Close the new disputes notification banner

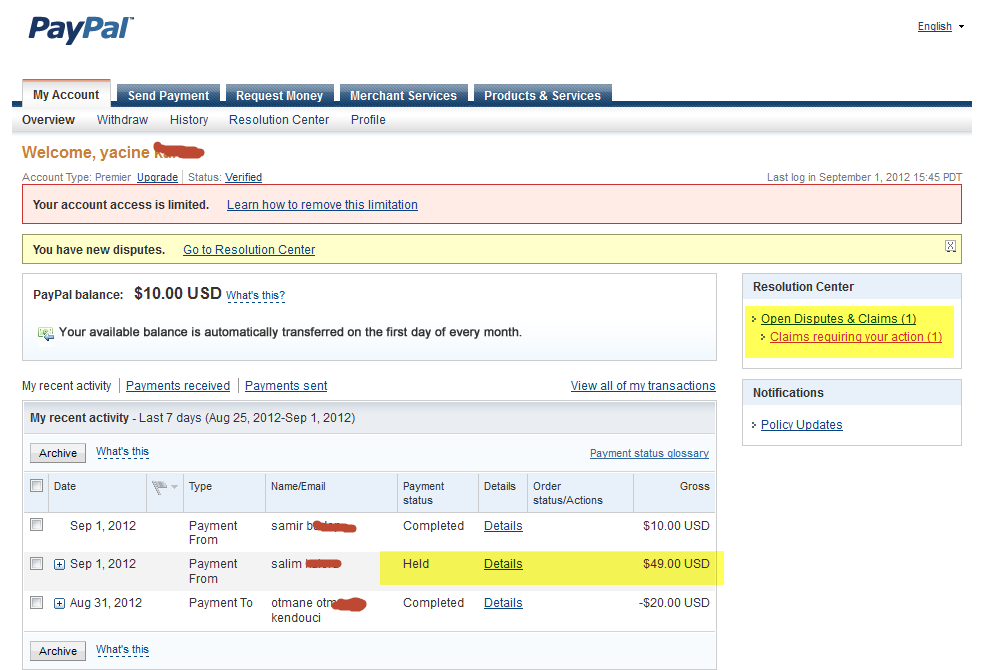(950, 246)
